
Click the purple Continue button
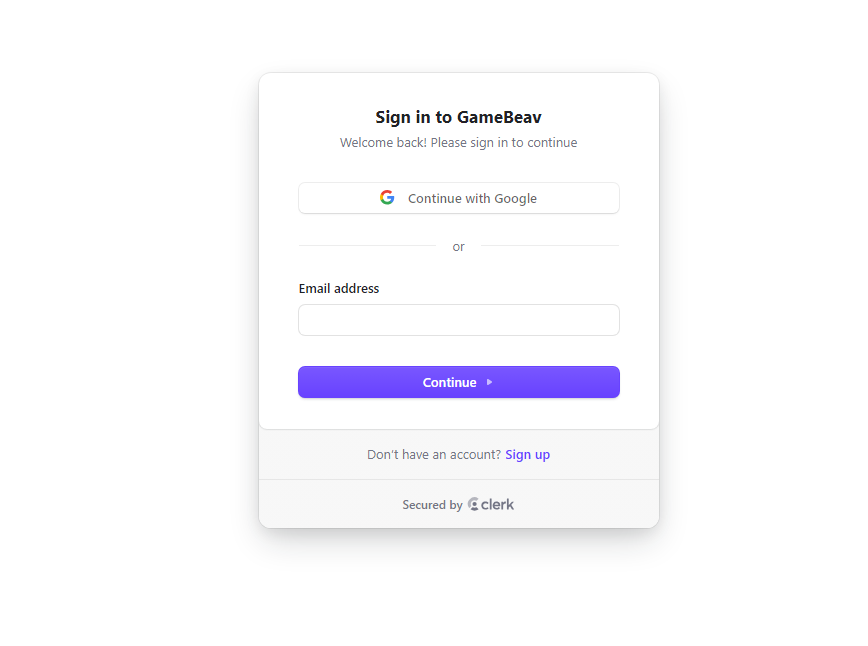tap(458, 382)
